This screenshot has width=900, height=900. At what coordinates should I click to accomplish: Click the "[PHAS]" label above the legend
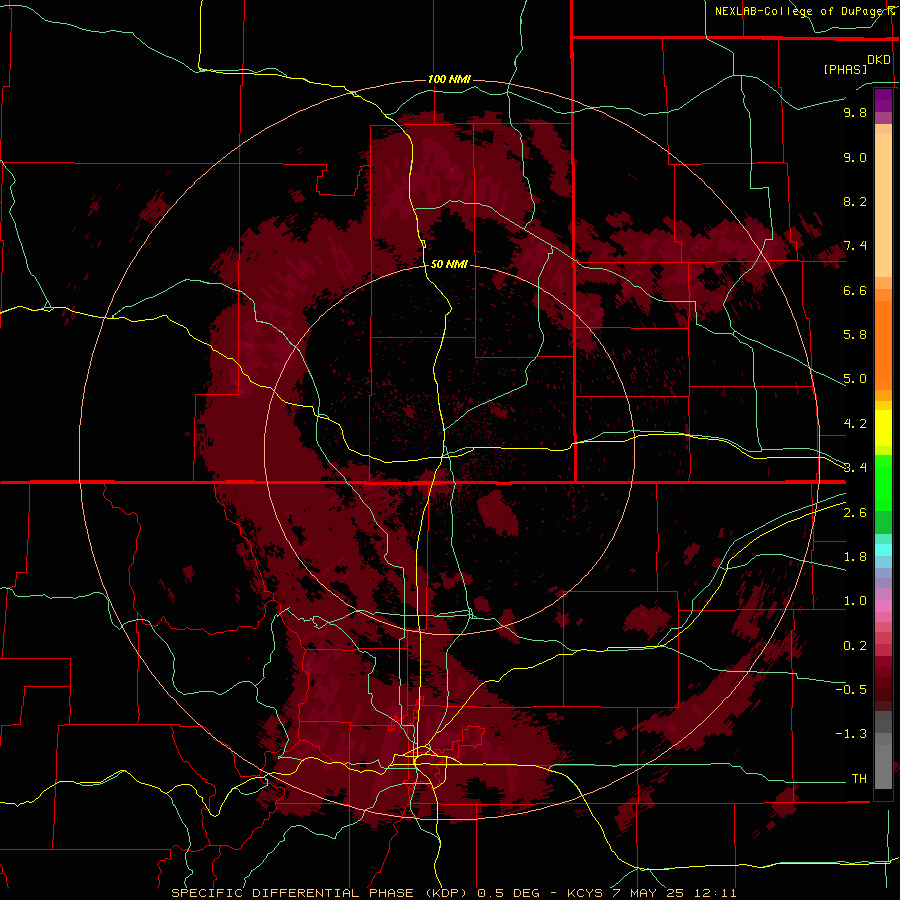[845, 70]
